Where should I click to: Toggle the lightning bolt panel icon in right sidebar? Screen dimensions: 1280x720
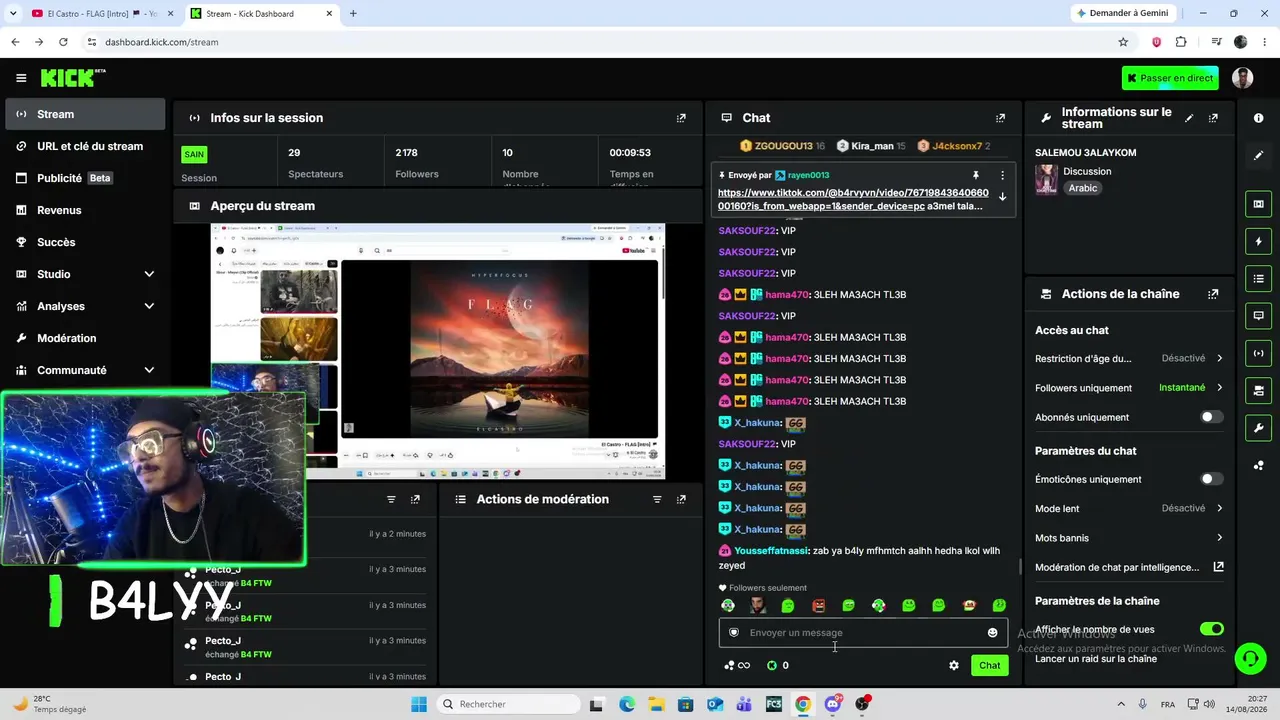1258,241
